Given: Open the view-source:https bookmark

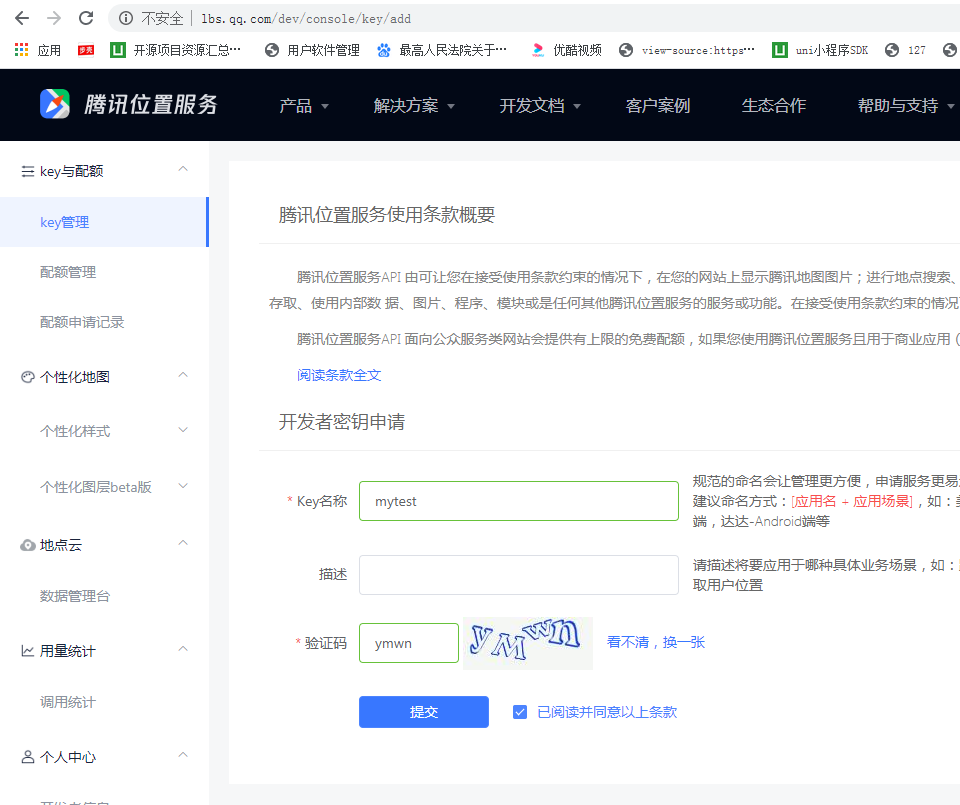Looking at the screenshot, I should [687, 50].
